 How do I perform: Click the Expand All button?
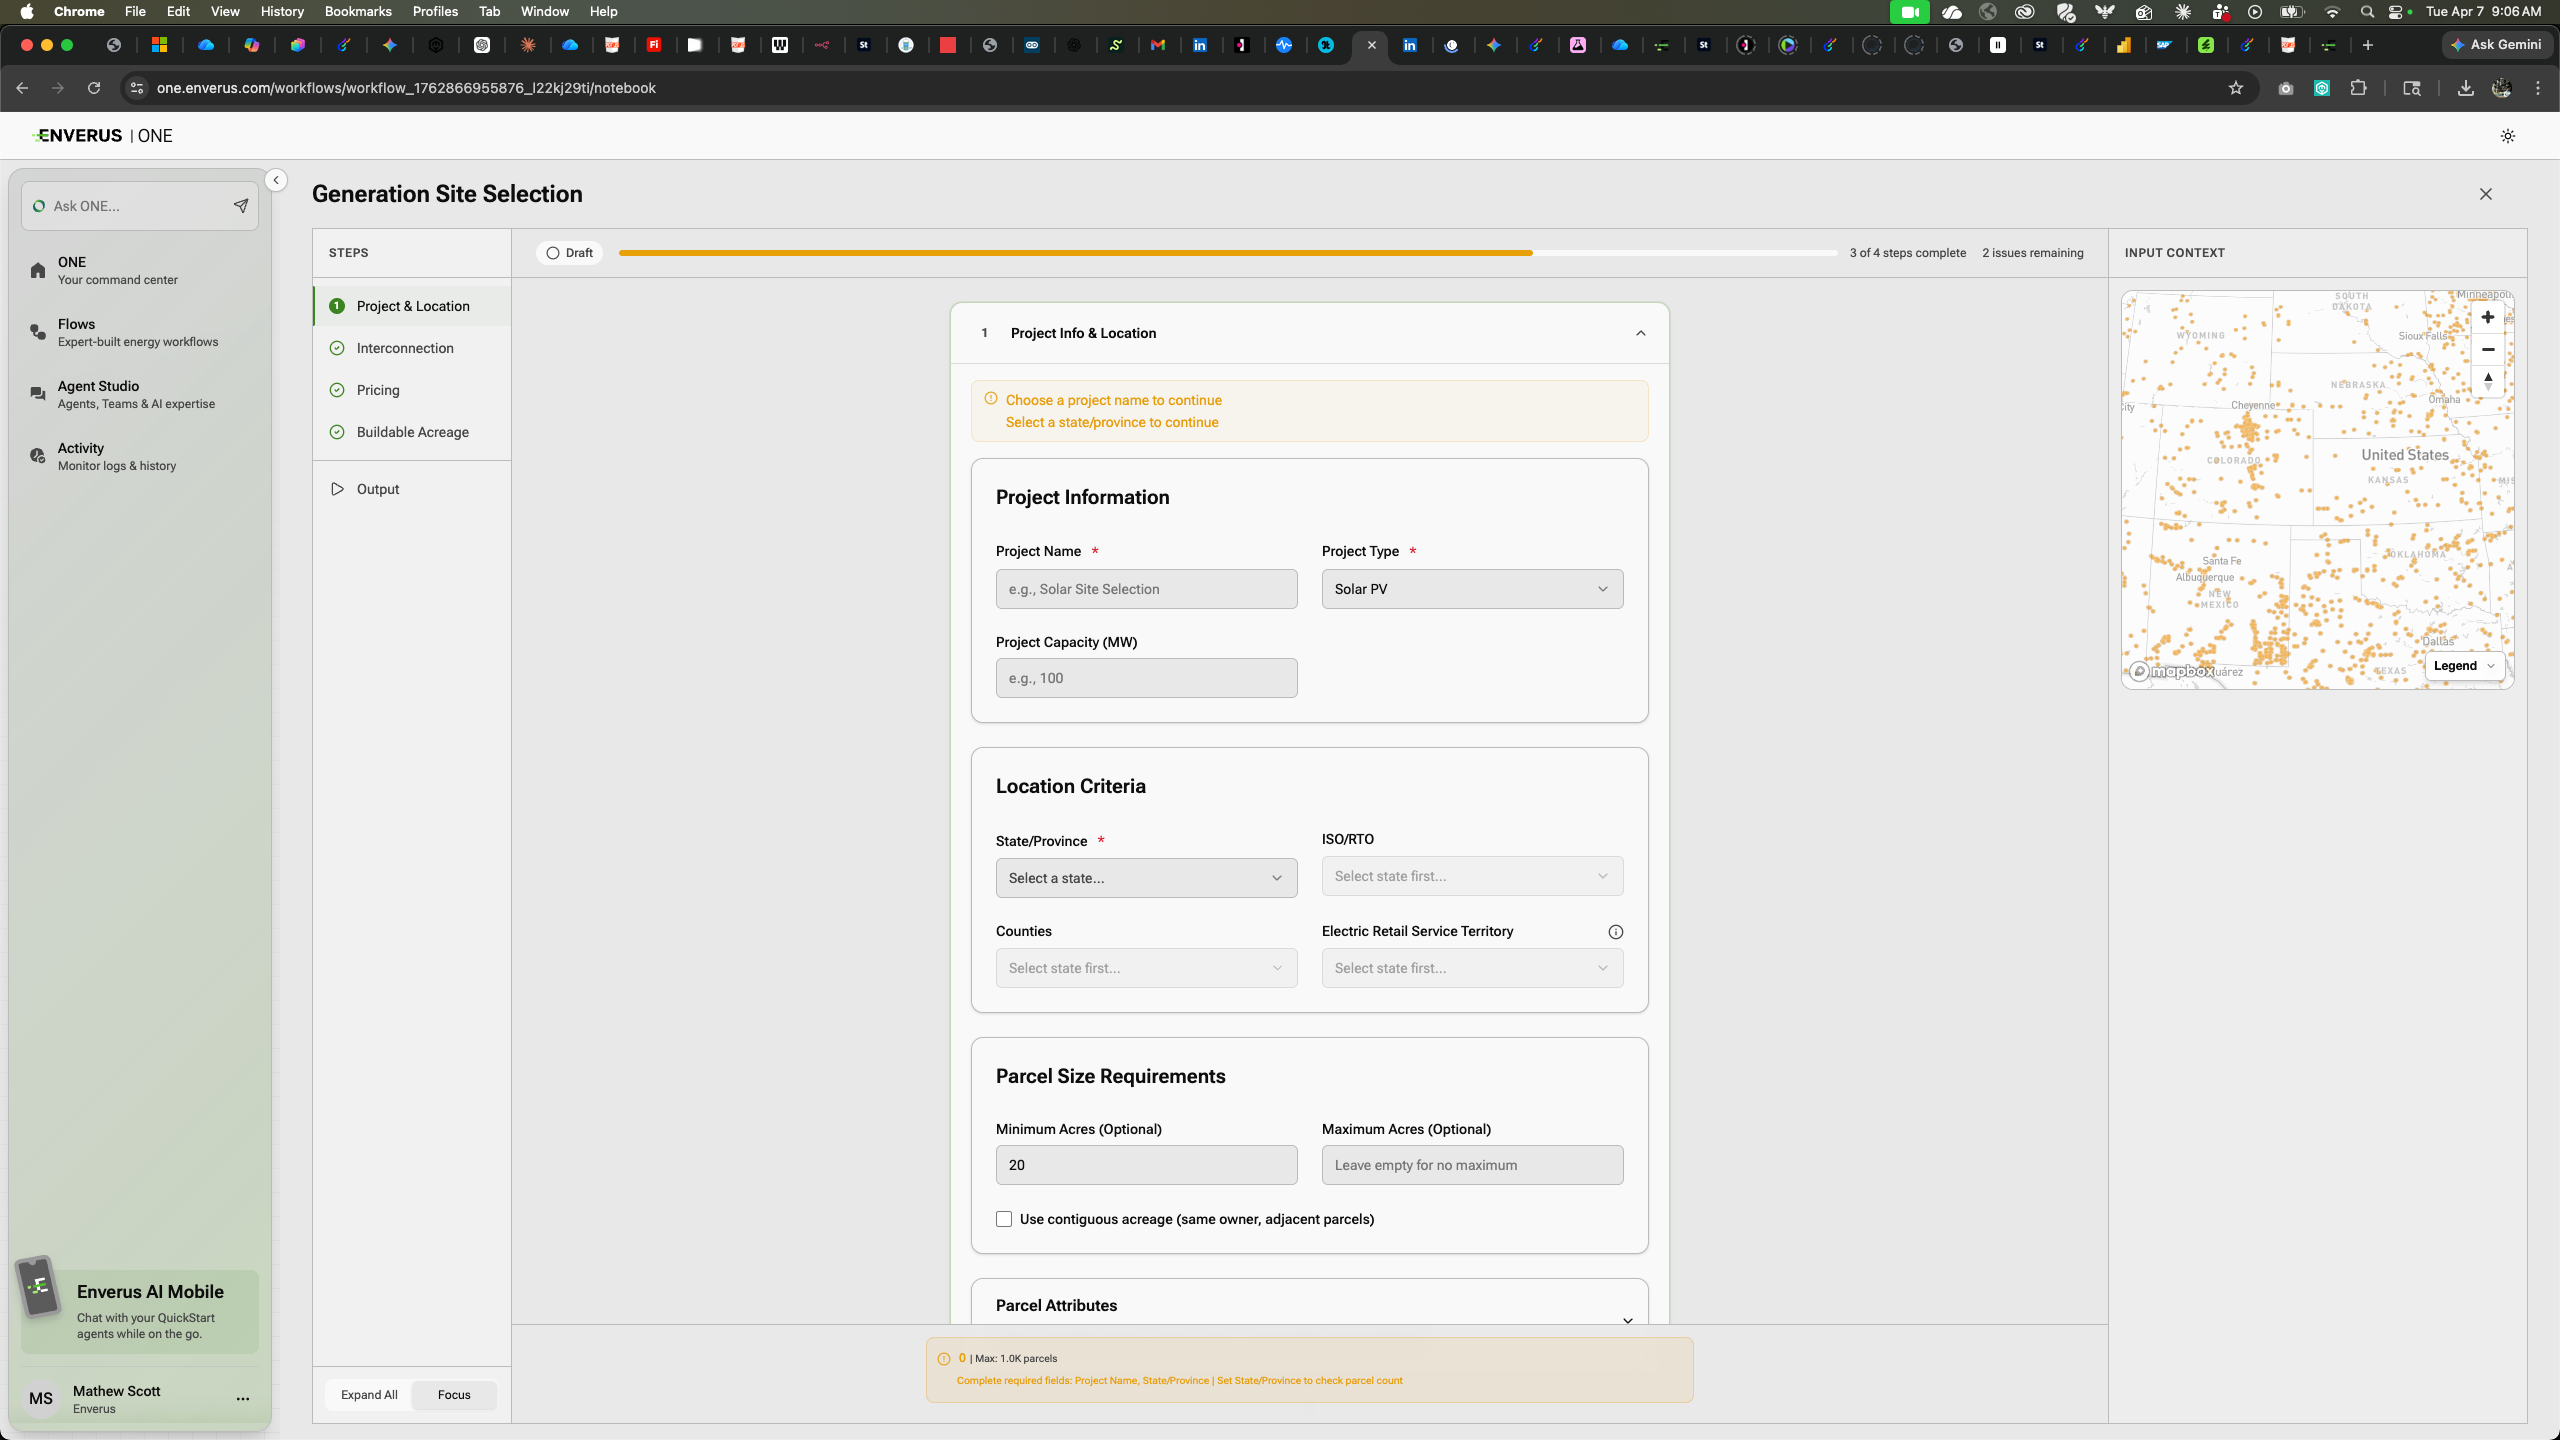pyautogui.click(x=369, y=1395)
